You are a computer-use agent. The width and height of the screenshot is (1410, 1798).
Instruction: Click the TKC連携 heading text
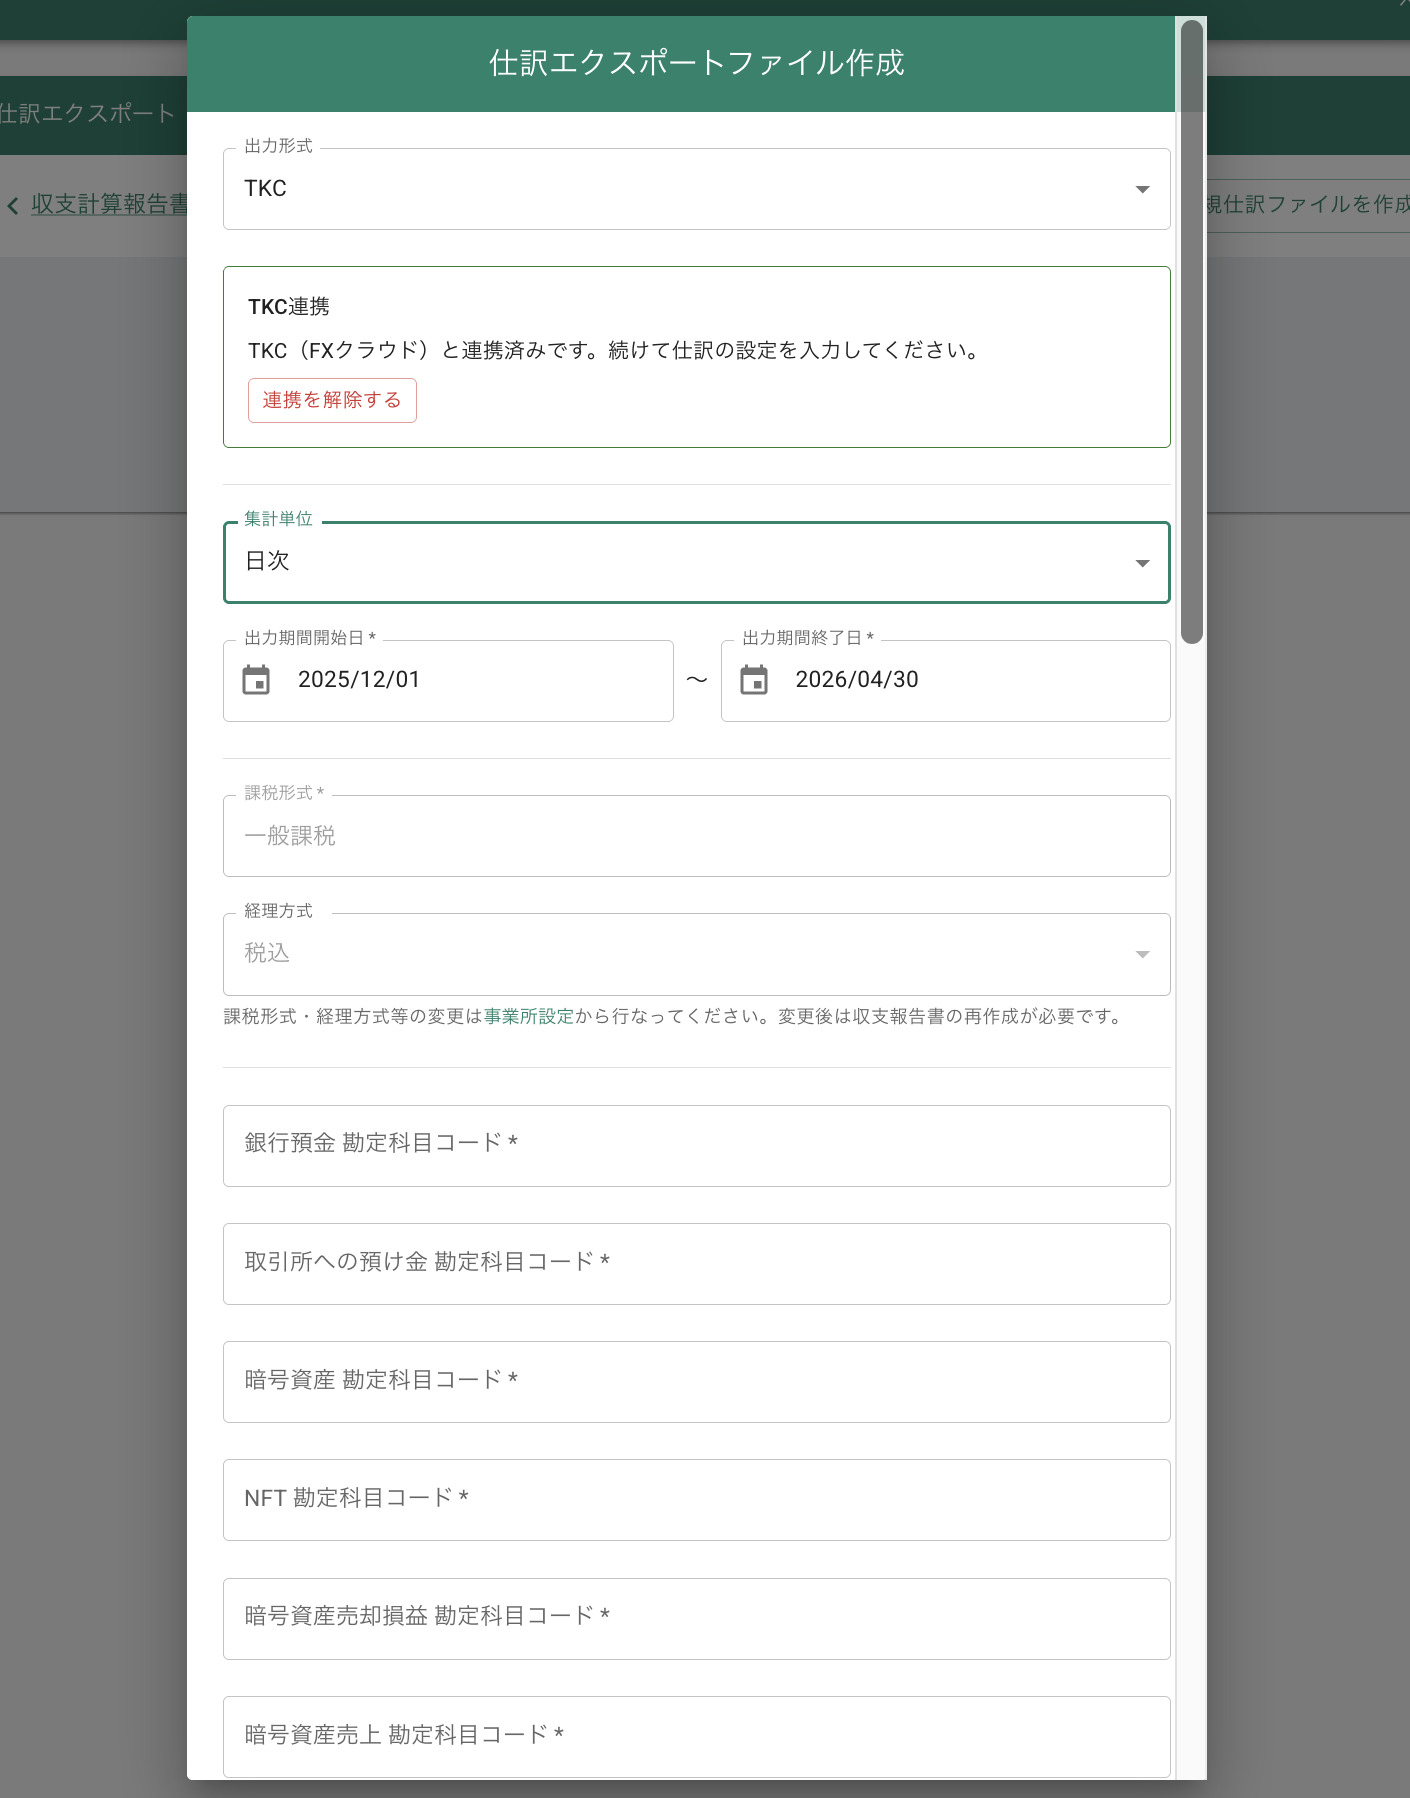click(x=289, y=307)
